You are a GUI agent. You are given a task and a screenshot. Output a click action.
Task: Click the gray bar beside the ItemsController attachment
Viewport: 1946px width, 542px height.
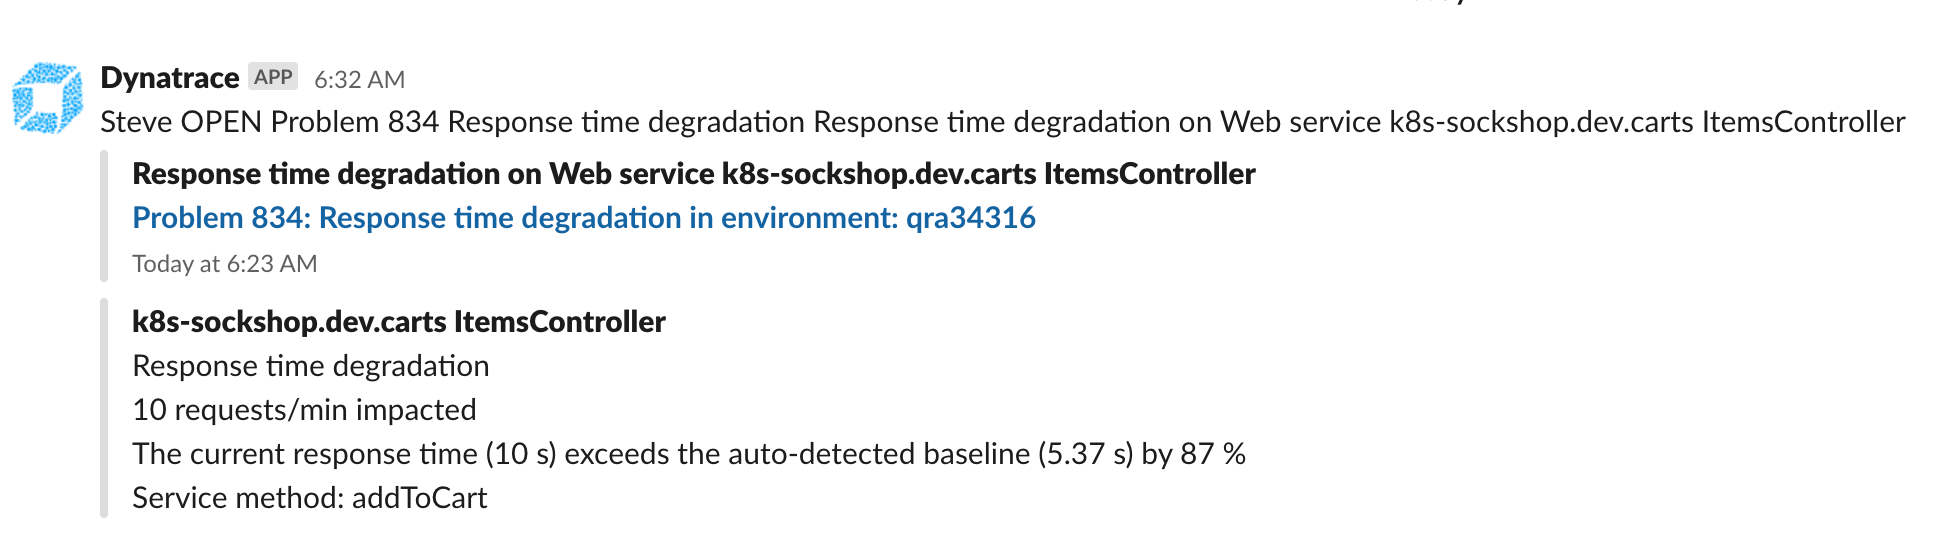point(104,408)
